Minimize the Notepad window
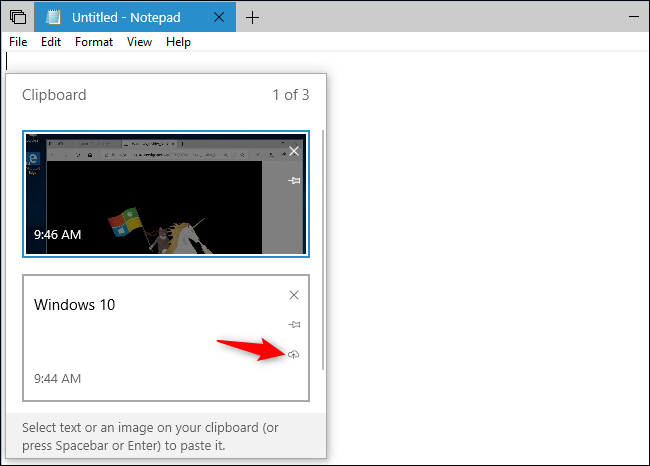 (634, 17)
